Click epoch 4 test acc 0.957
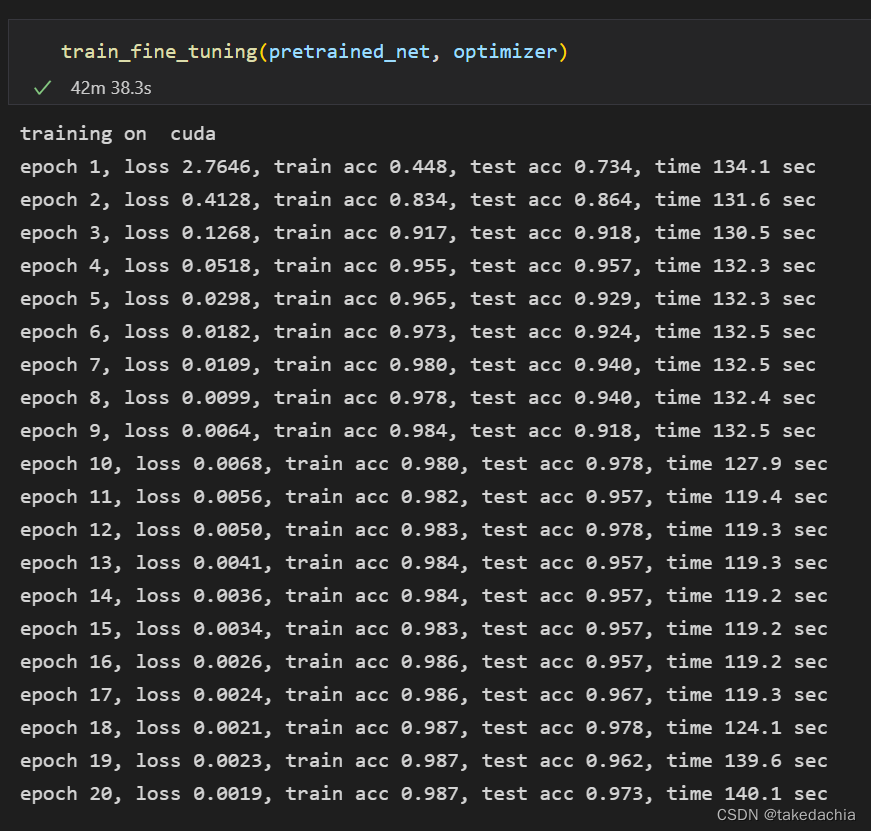This screenshot has width=871, height=831. point(603,265)
